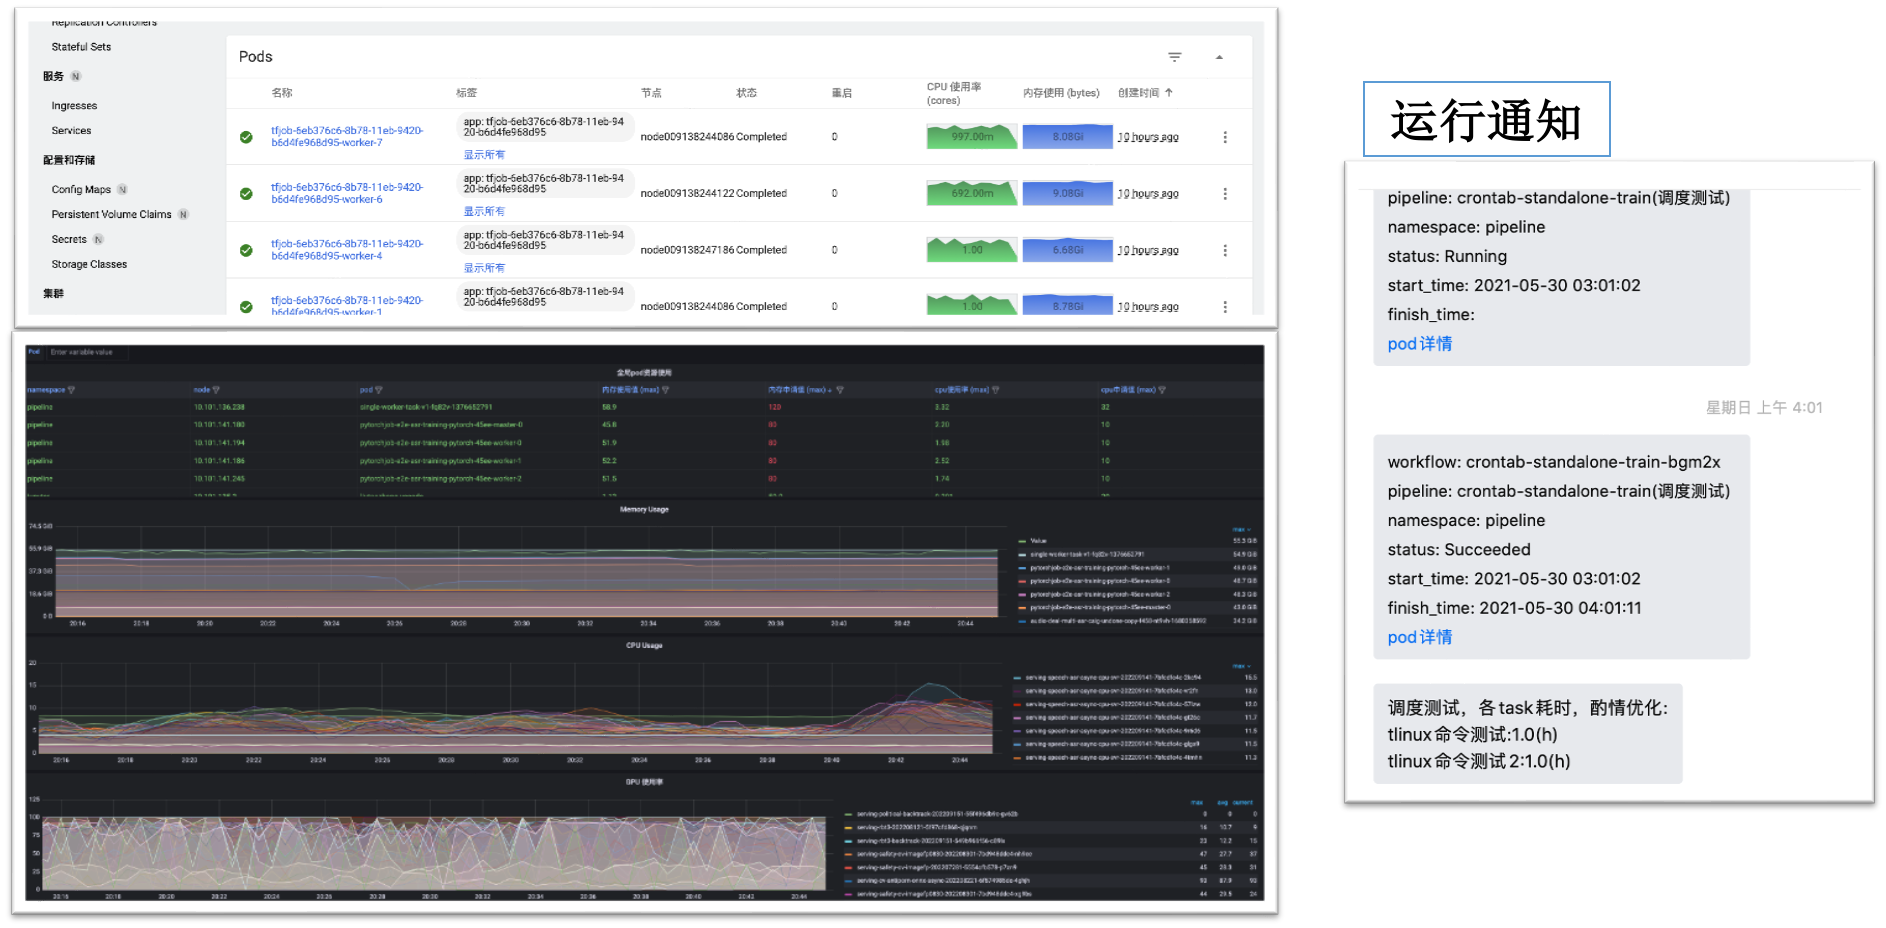Click the worker-7 green status check icon
This screenshot has width=1886, height=928.
point(246,137)
